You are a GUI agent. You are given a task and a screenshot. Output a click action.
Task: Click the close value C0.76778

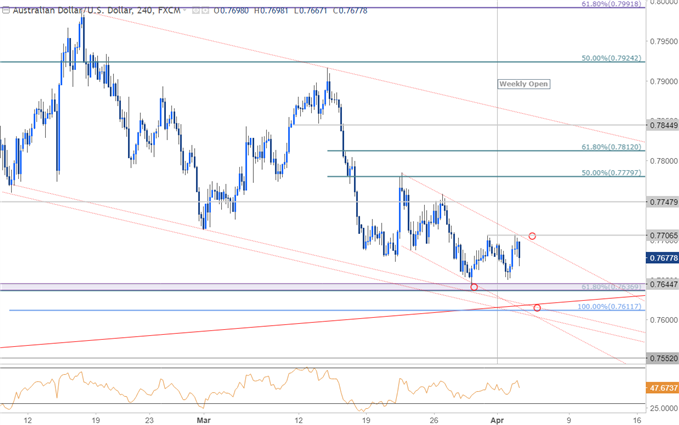[x=350, y=10]
